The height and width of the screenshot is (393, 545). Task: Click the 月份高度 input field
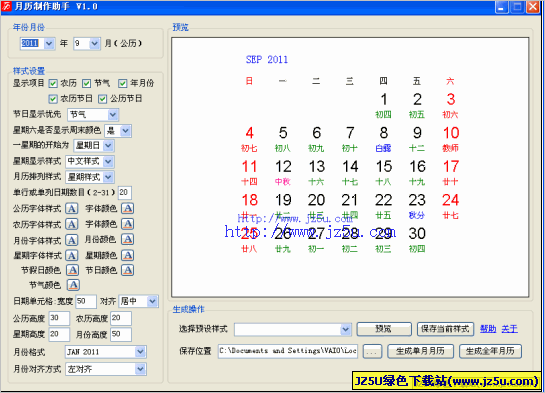pos(121,334)
